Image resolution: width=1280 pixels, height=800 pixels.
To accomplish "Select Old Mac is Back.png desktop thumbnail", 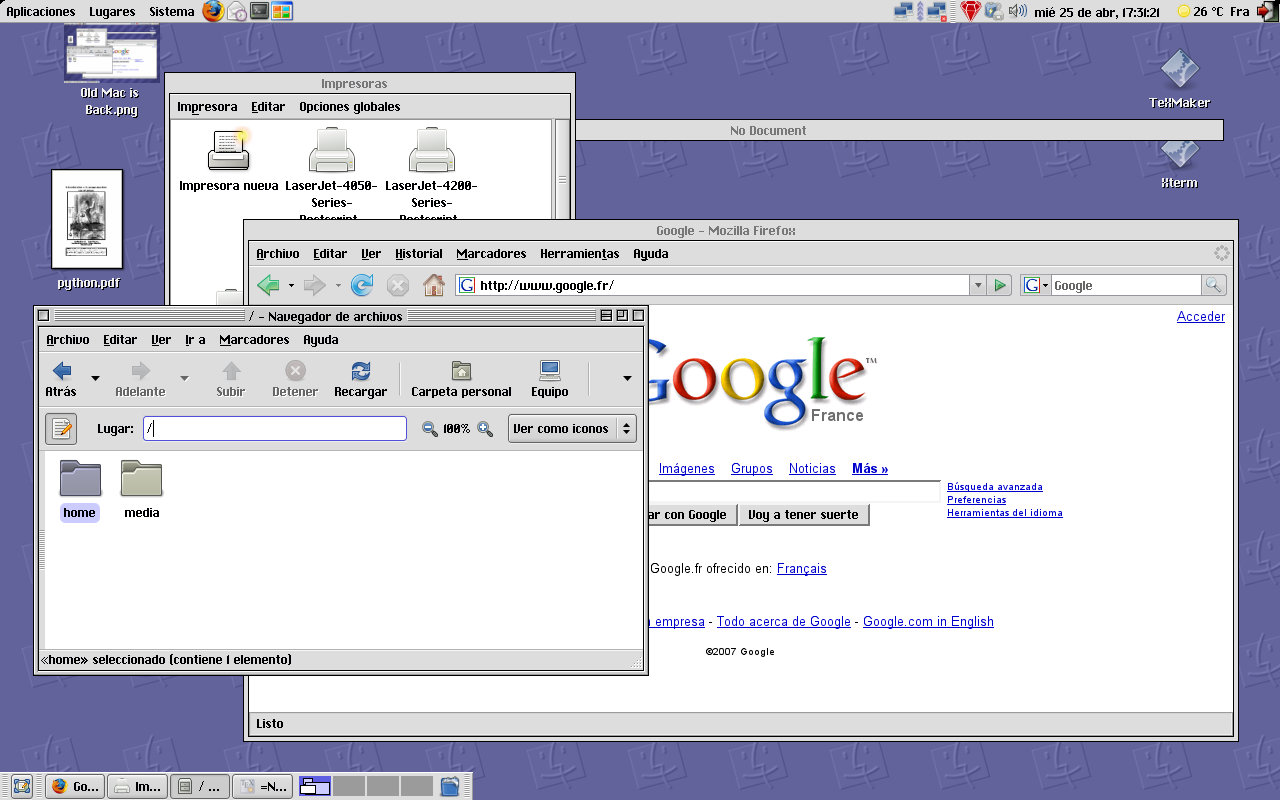I will (111, 54).
